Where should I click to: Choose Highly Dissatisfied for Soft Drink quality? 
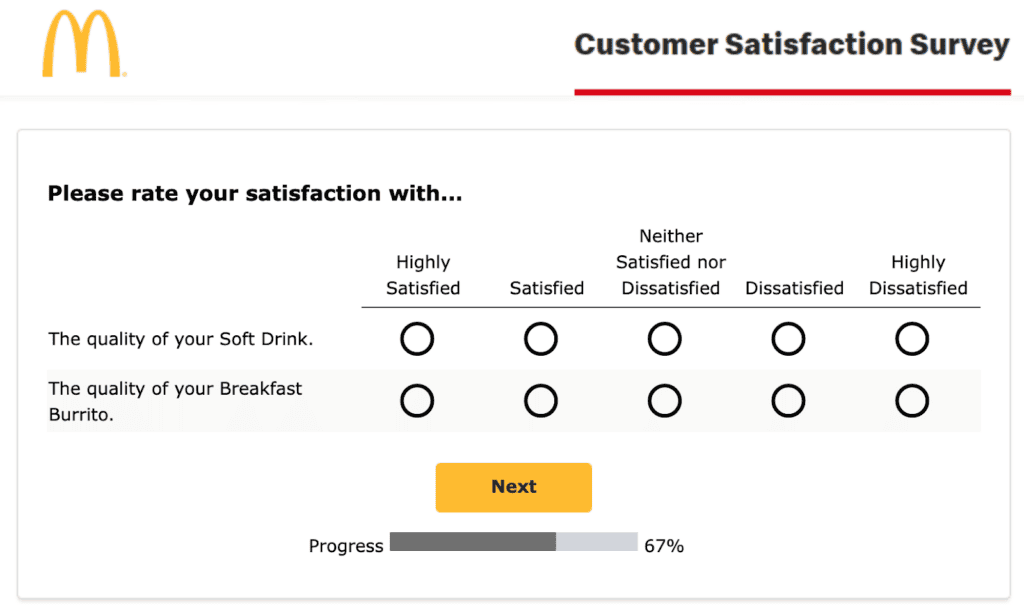click(912, 339)
